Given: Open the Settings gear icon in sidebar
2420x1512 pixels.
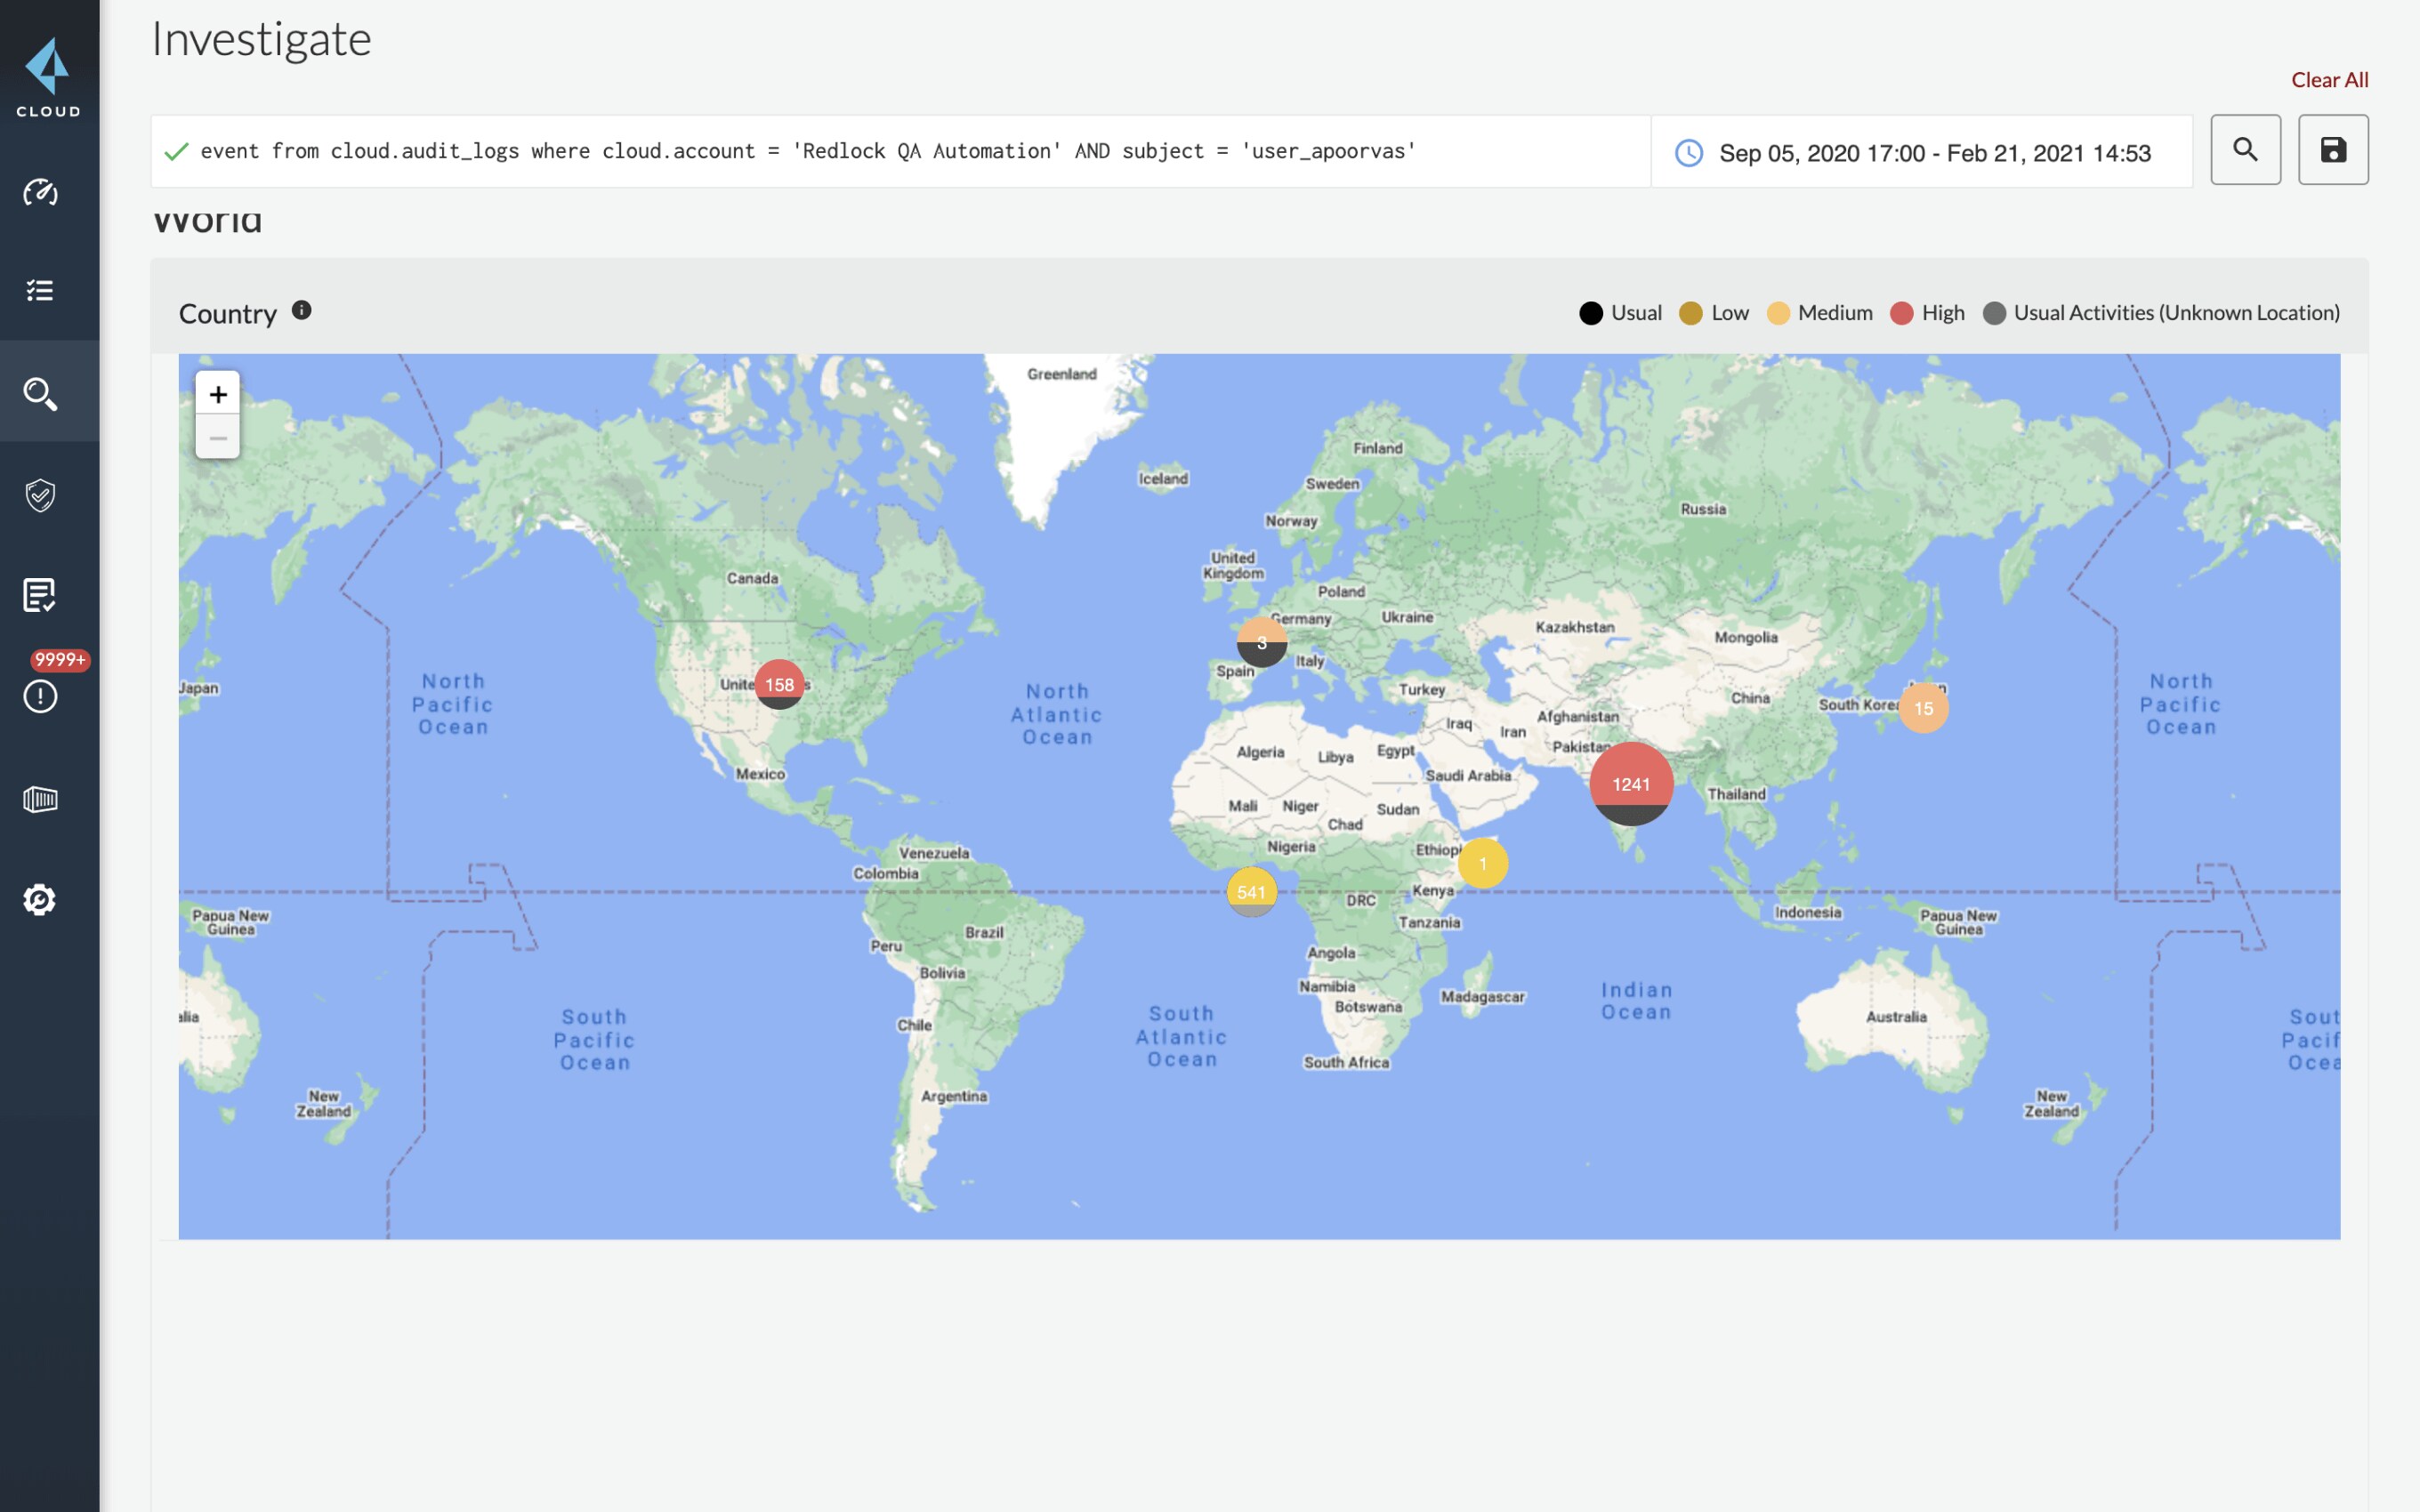Looking at the screenshot, I should tap(40, 899).
